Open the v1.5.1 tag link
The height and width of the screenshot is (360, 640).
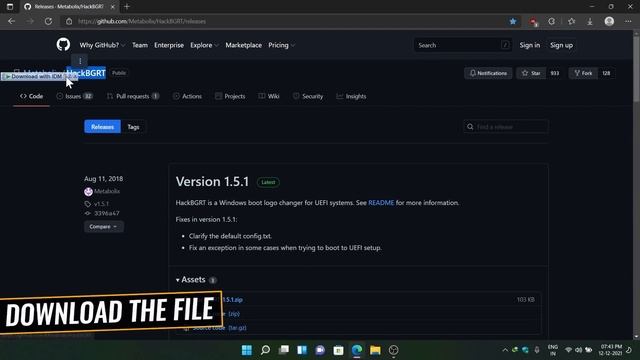[x=101, y=204]
